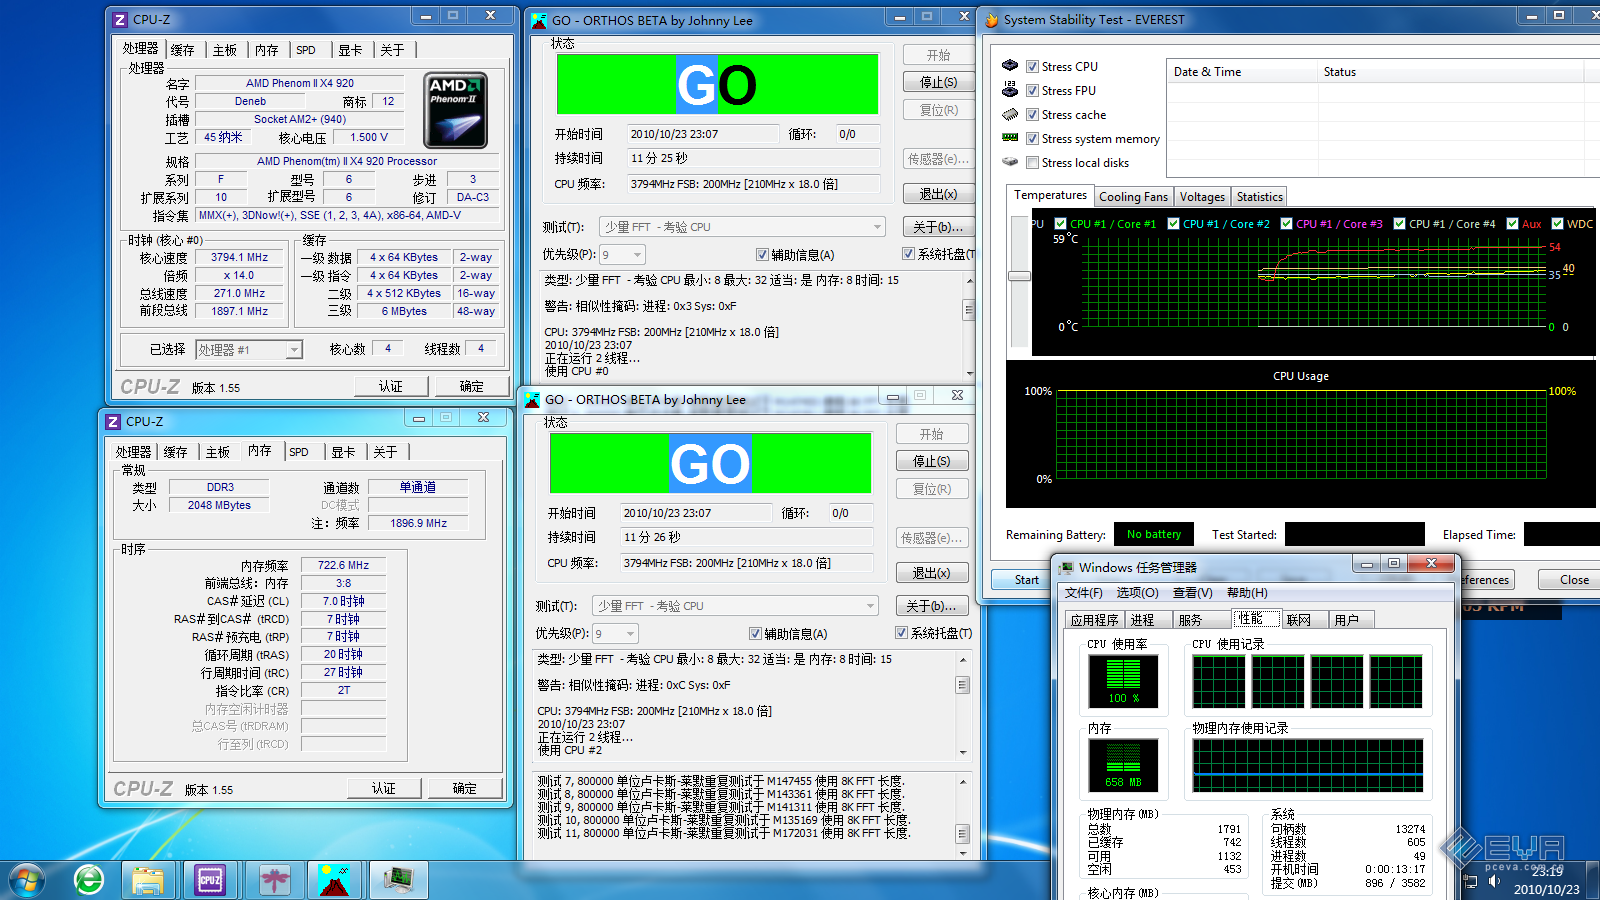The image size is (1600, 900).
Task: Adjust the vertical temperature scale slider
Action: pyautogui.click(x=1019, y=276)
